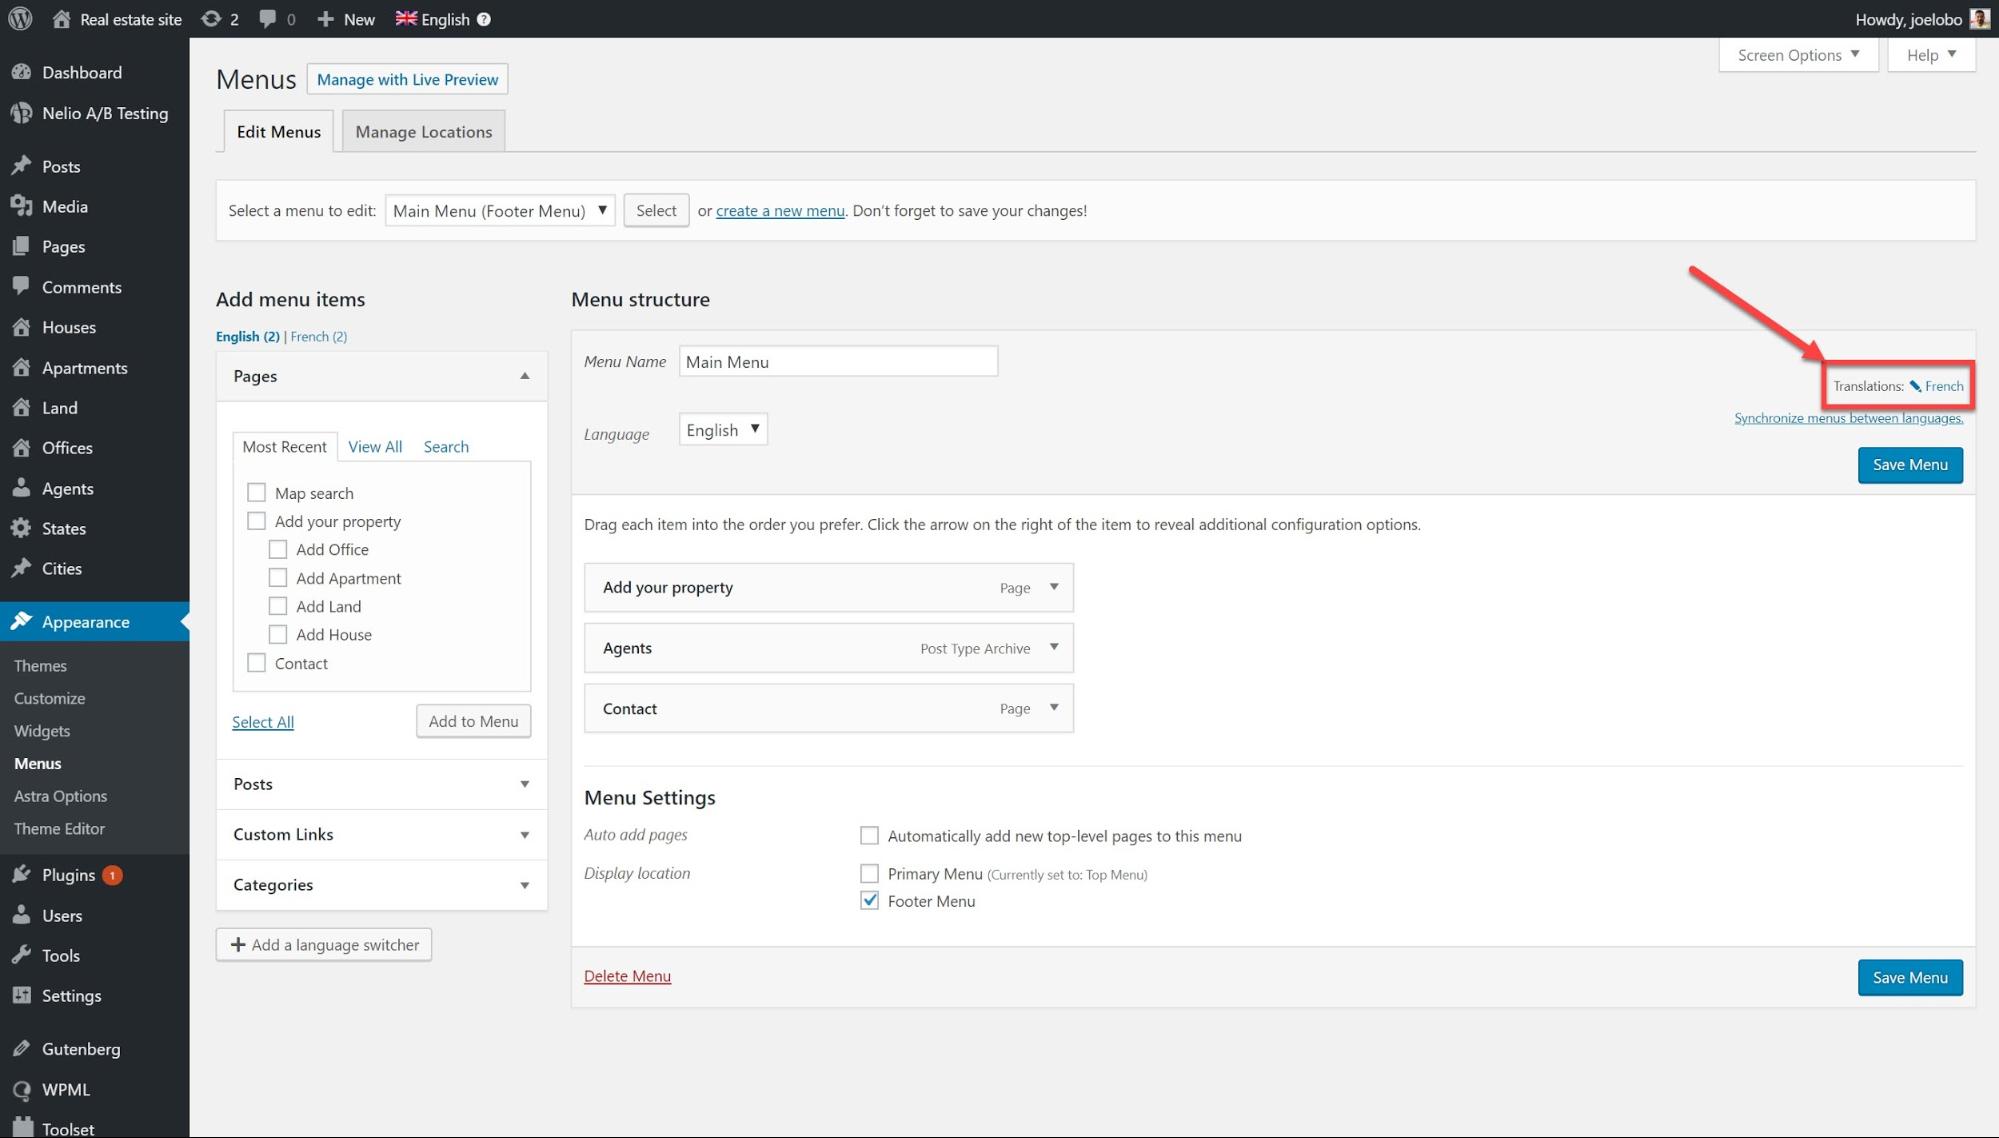Click the top Save Menu button
This screenshot has width=1999, height=1138.
(x=1909, y=465)
